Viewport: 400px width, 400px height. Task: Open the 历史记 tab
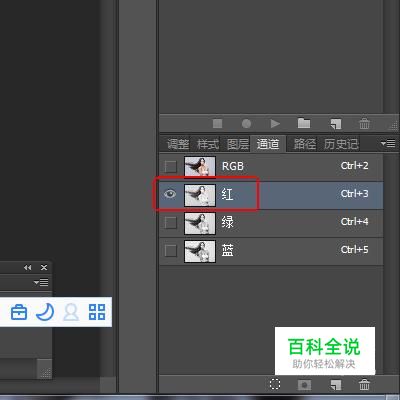(341, 144)
